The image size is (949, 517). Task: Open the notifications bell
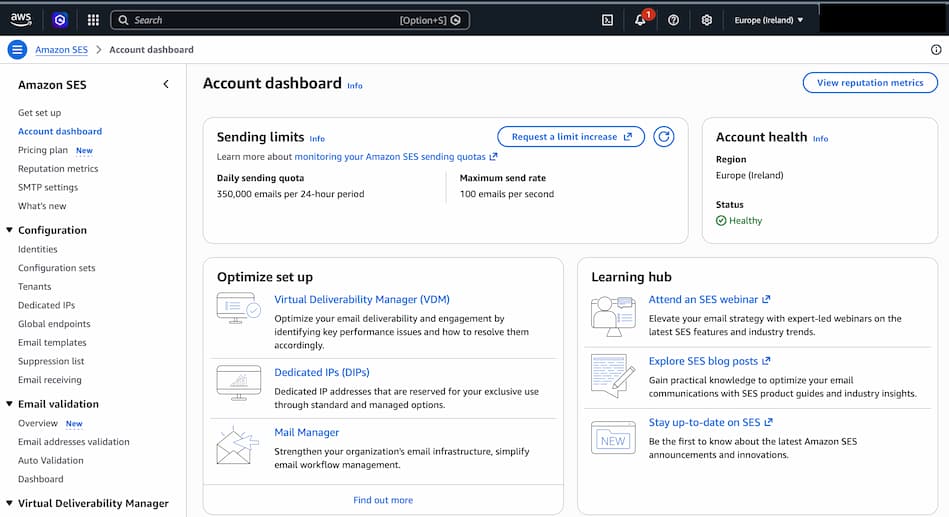(x=640, y=20)
